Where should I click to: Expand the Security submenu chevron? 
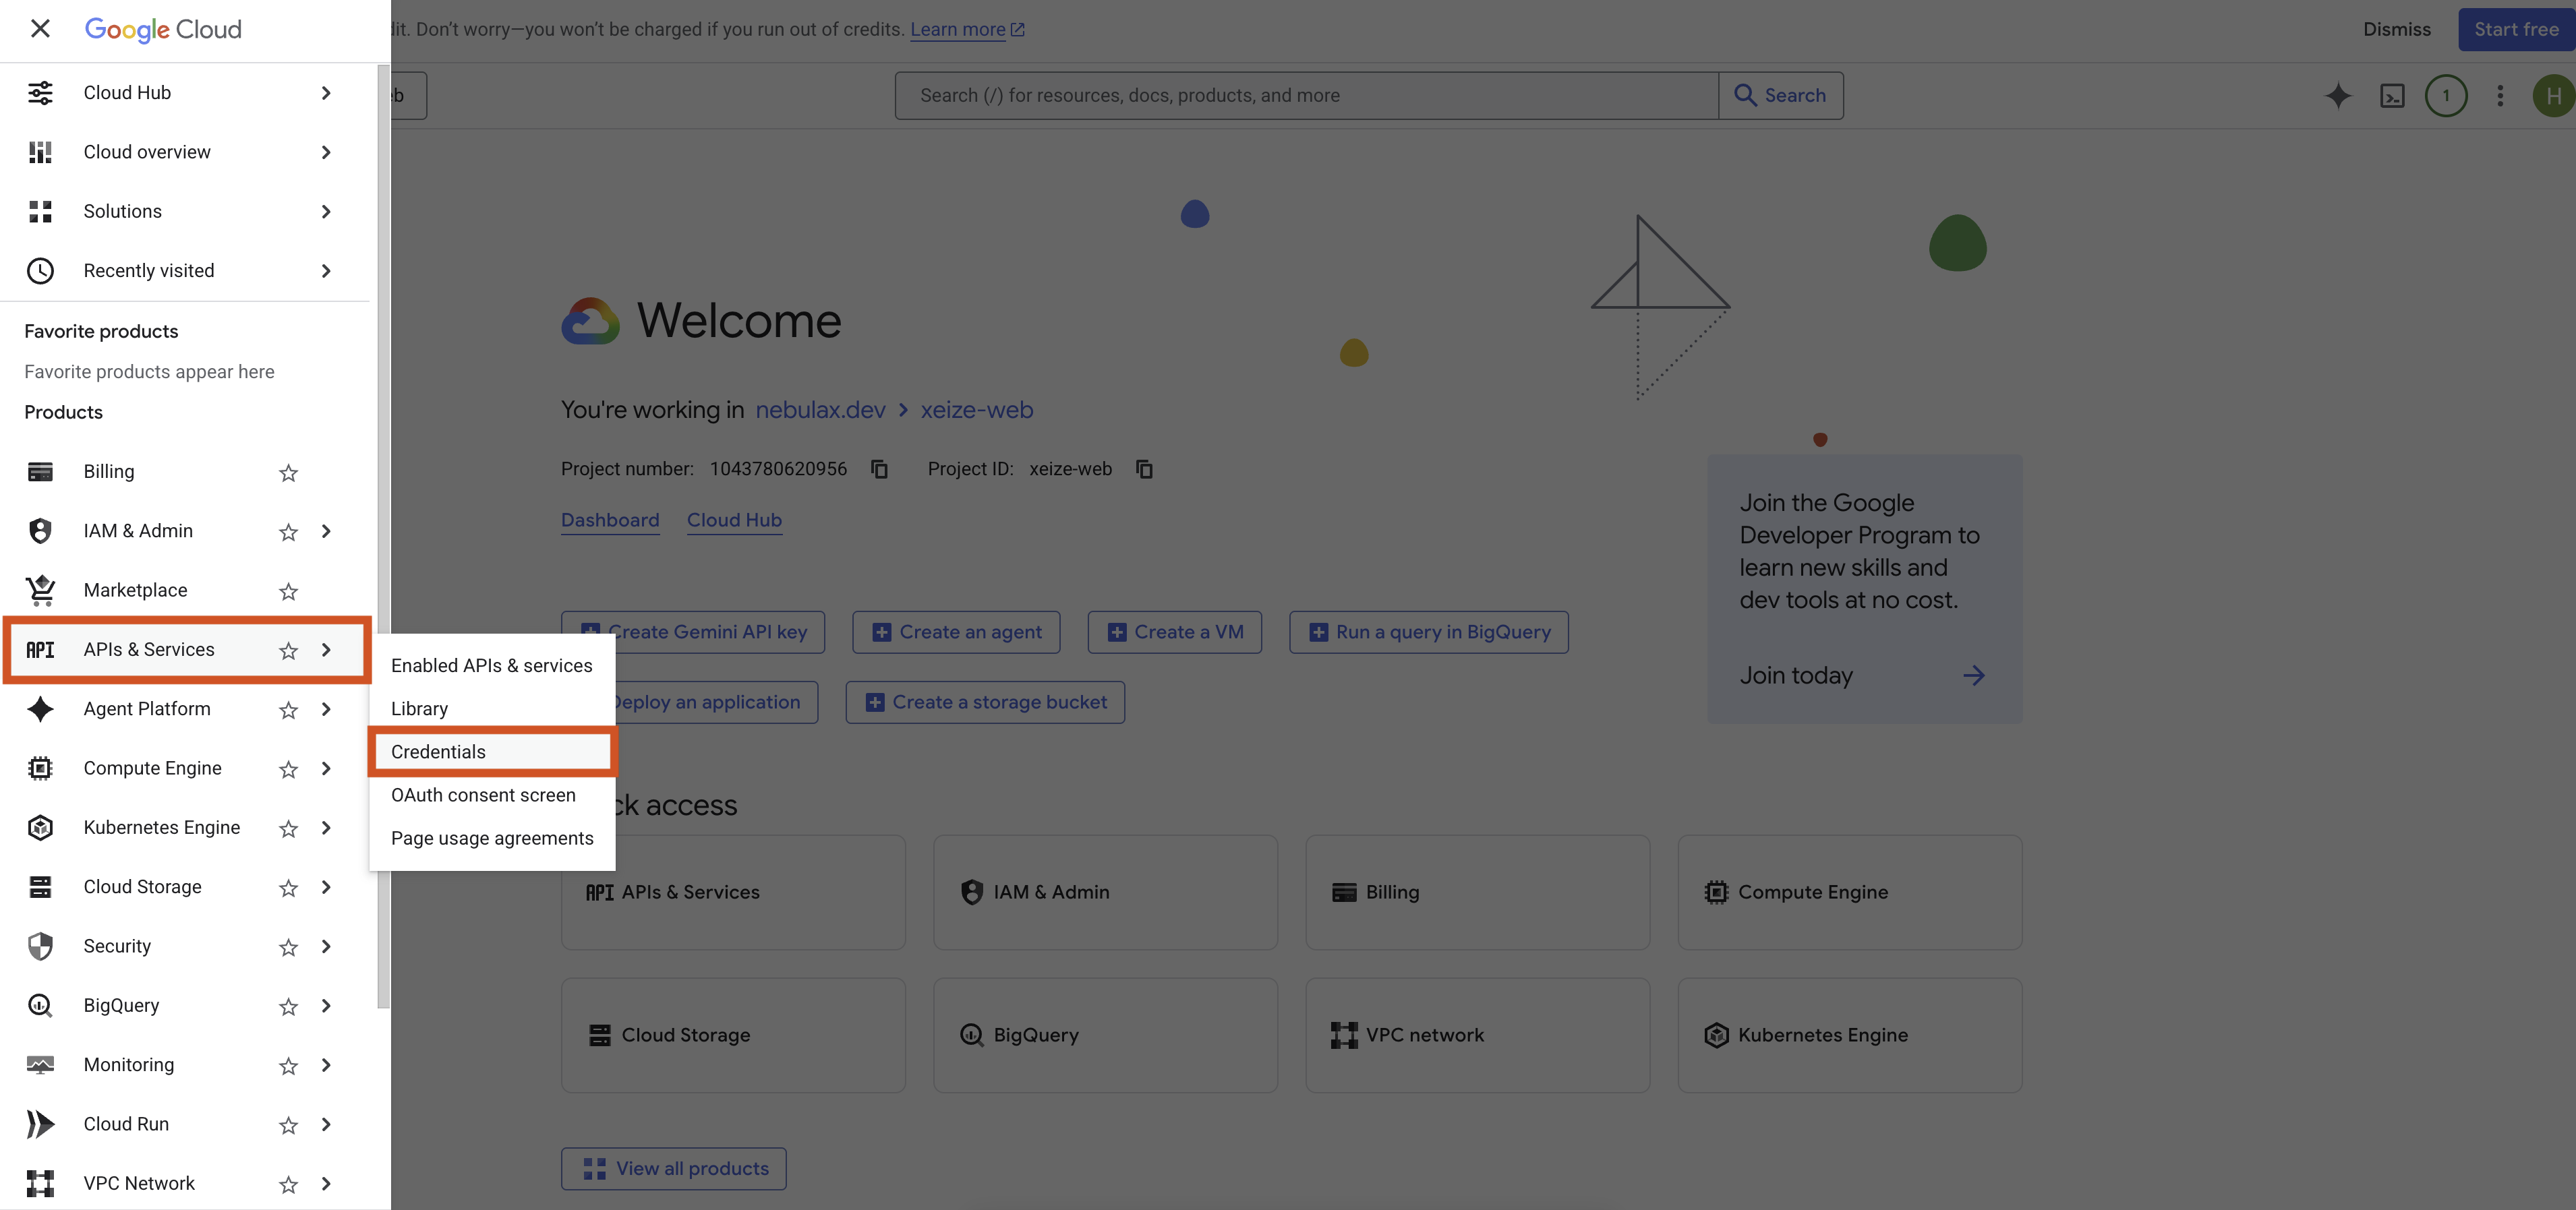click(326, 946)
